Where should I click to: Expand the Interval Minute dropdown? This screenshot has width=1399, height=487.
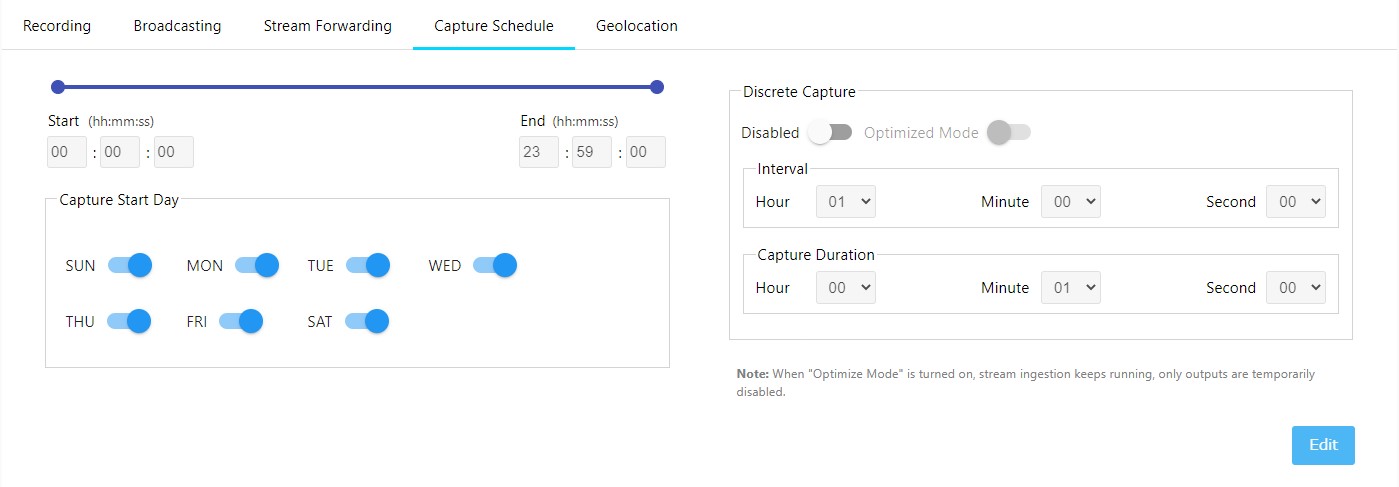1070,201
